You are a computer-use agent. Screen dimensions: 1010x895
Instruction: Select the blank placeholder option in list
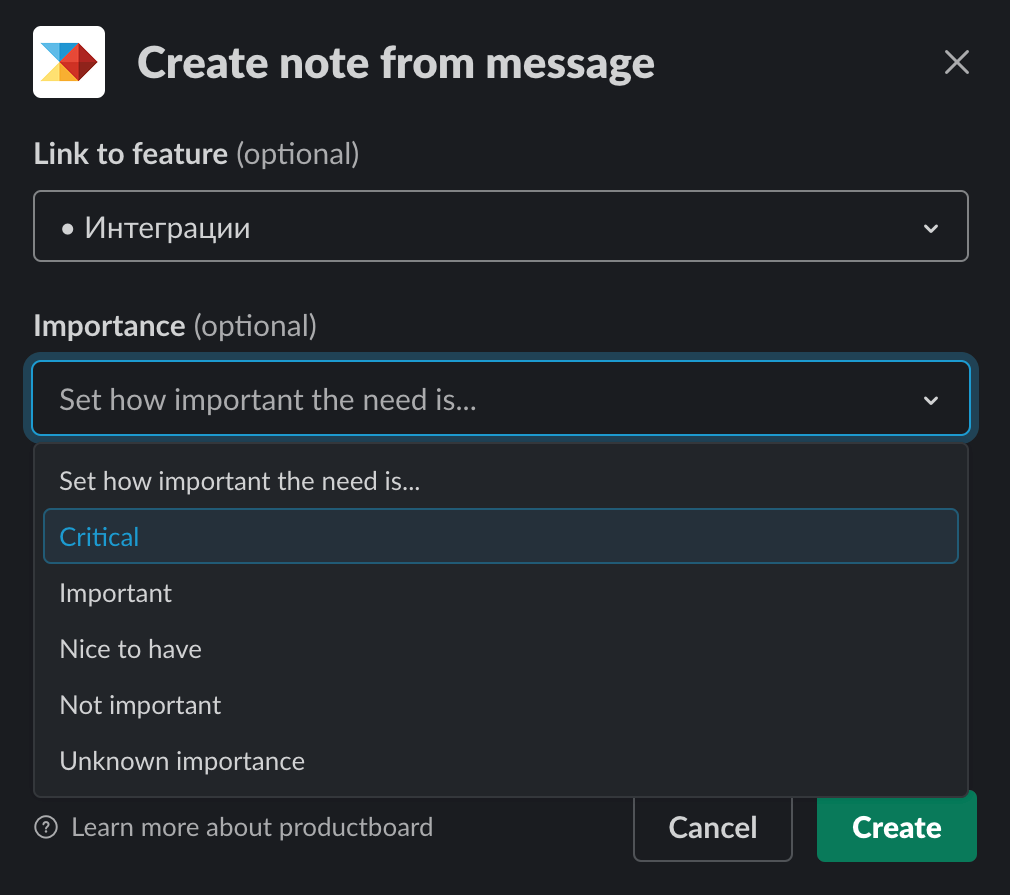[x=240, y=481]
